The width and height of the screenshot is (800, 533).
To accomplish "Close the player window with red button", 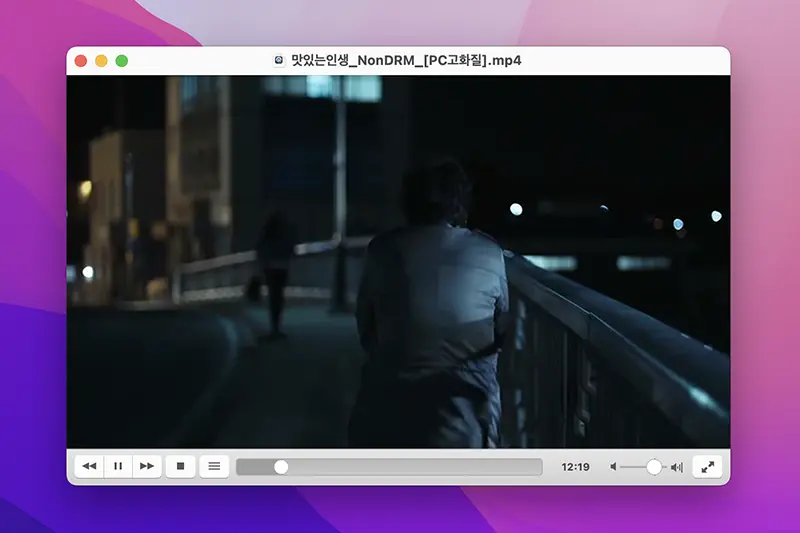I will pyautogui.click(x=81, y=61).
